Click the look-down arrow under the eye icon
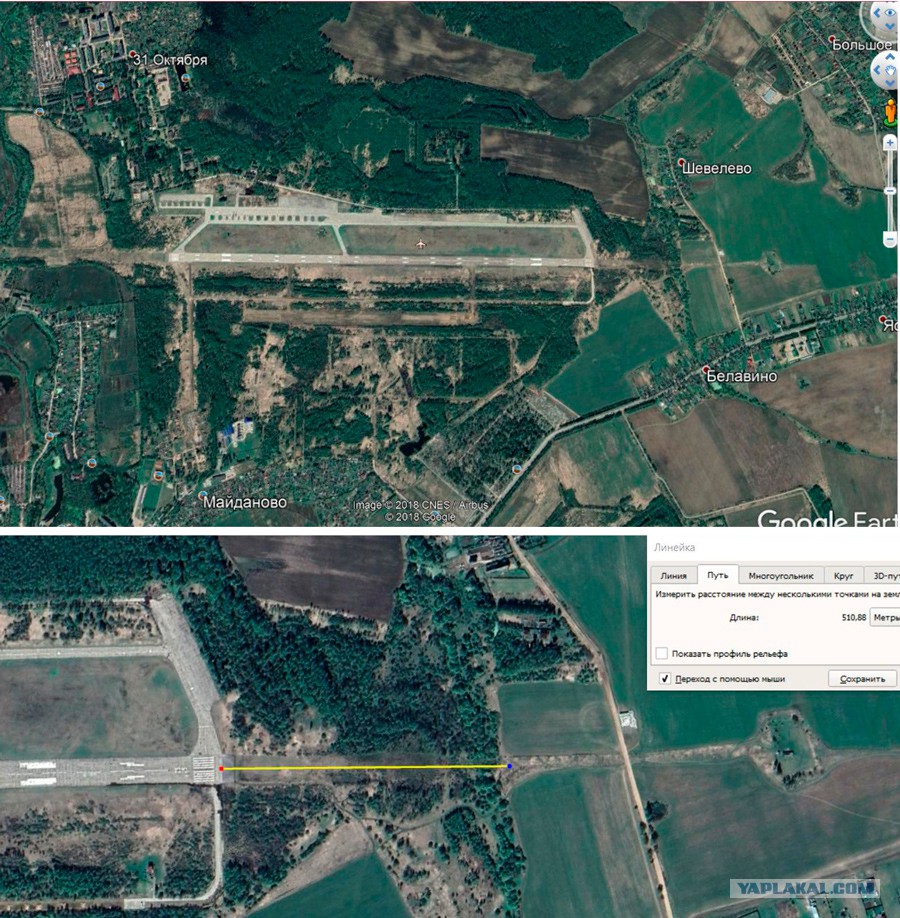The image size is (900, 918). [x=890, y=27]
